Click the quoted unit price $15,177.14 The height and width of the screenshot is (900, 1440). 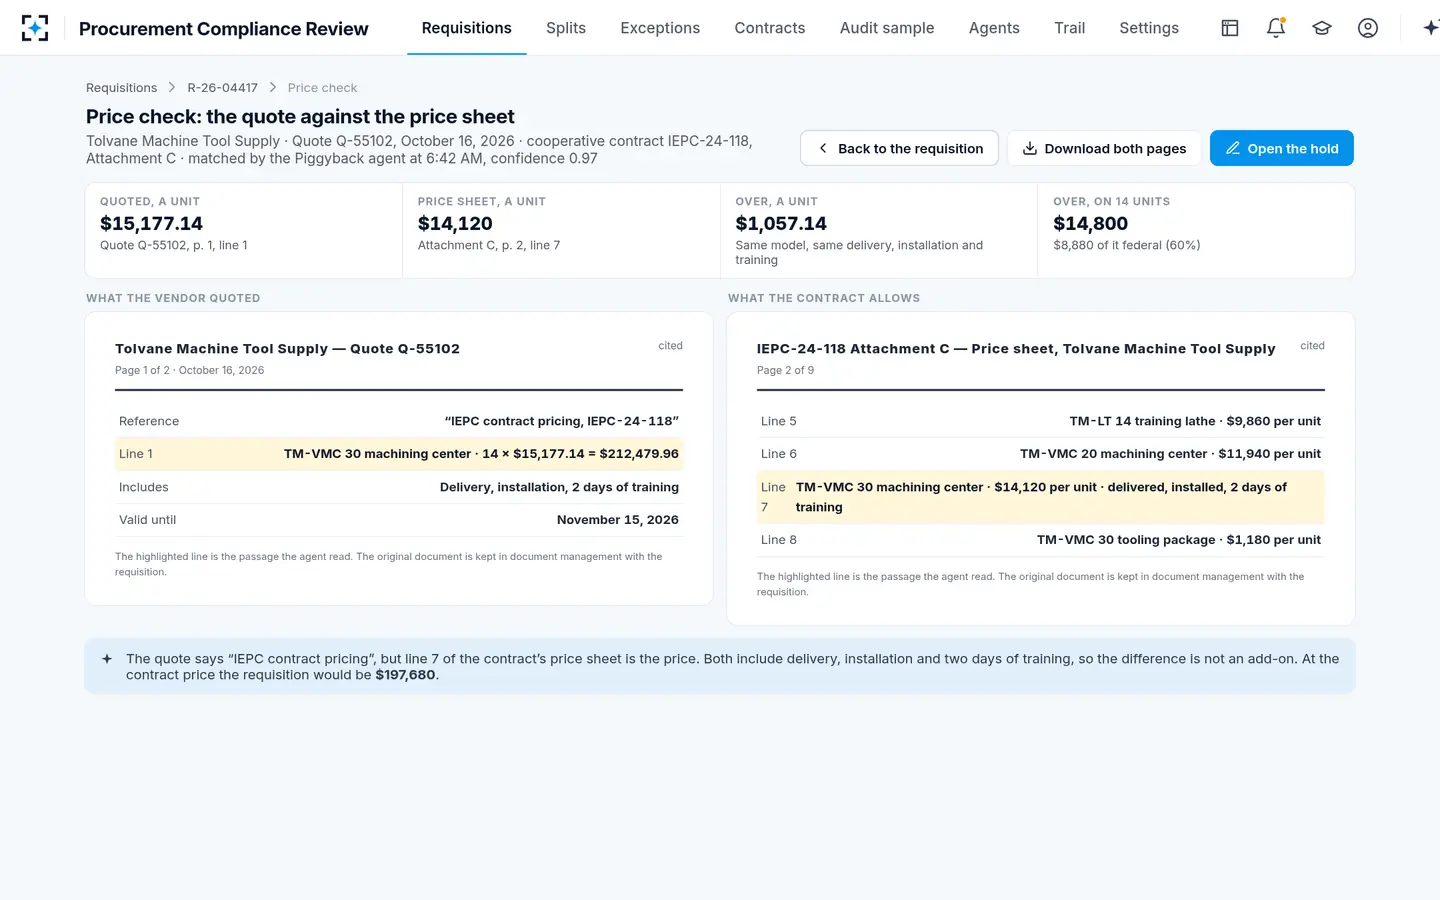(151, 224)
